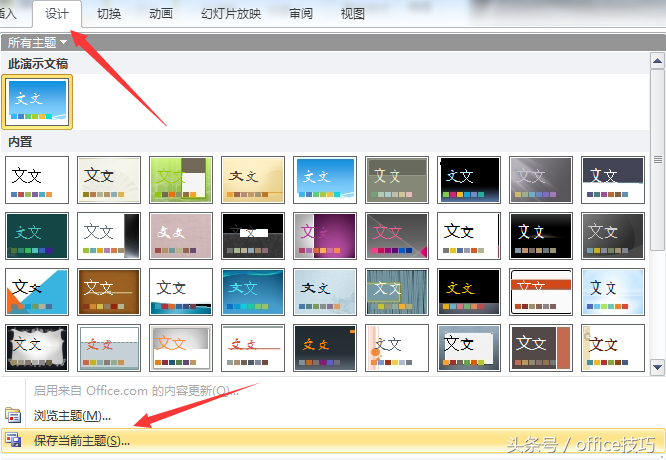Go to the 幻灯片放映 tab
Screen dimensions: 666x460
coord(231,14)
